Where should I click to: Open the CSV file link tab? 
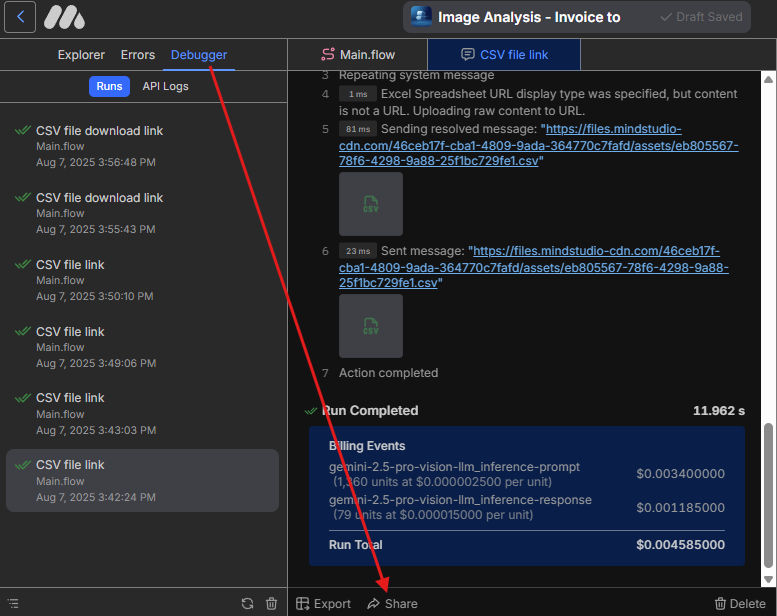click(504, 55)
